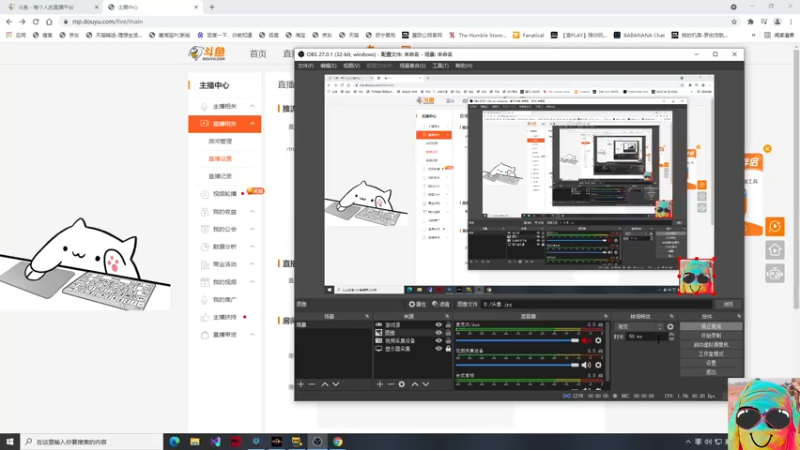800x450 pixels.
Task: Open Visual Studio from taskbar
Action: tap(215, 442)
